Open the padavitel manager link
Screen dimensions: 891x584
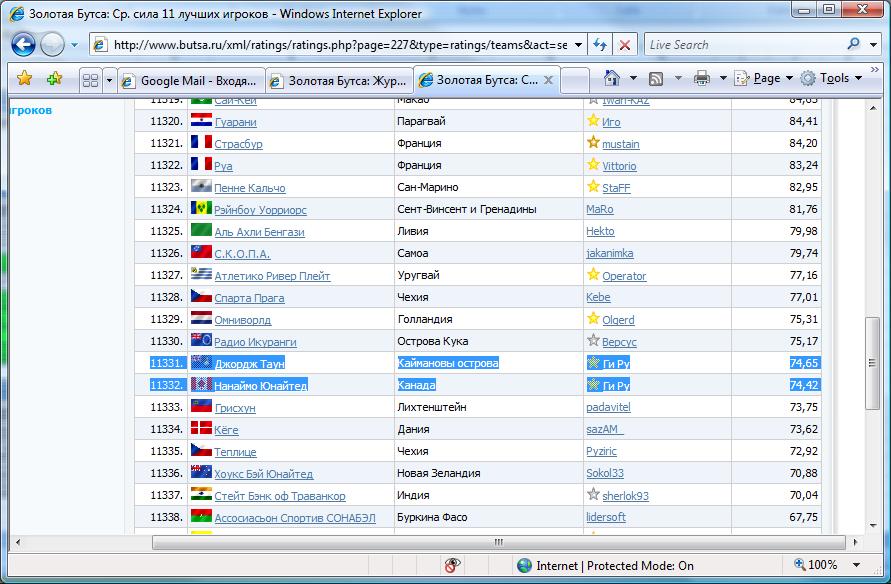607,408
